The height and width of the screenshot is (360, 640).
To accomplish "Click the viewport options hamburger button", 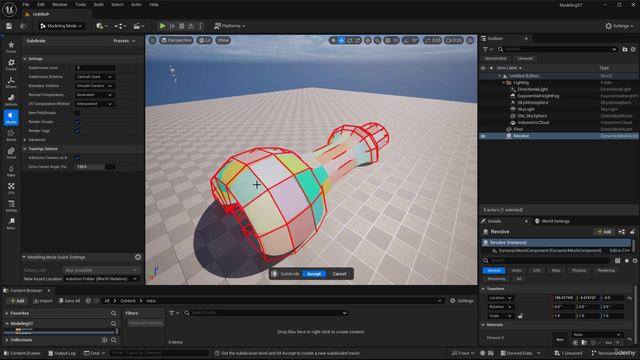I will (152, 40).
